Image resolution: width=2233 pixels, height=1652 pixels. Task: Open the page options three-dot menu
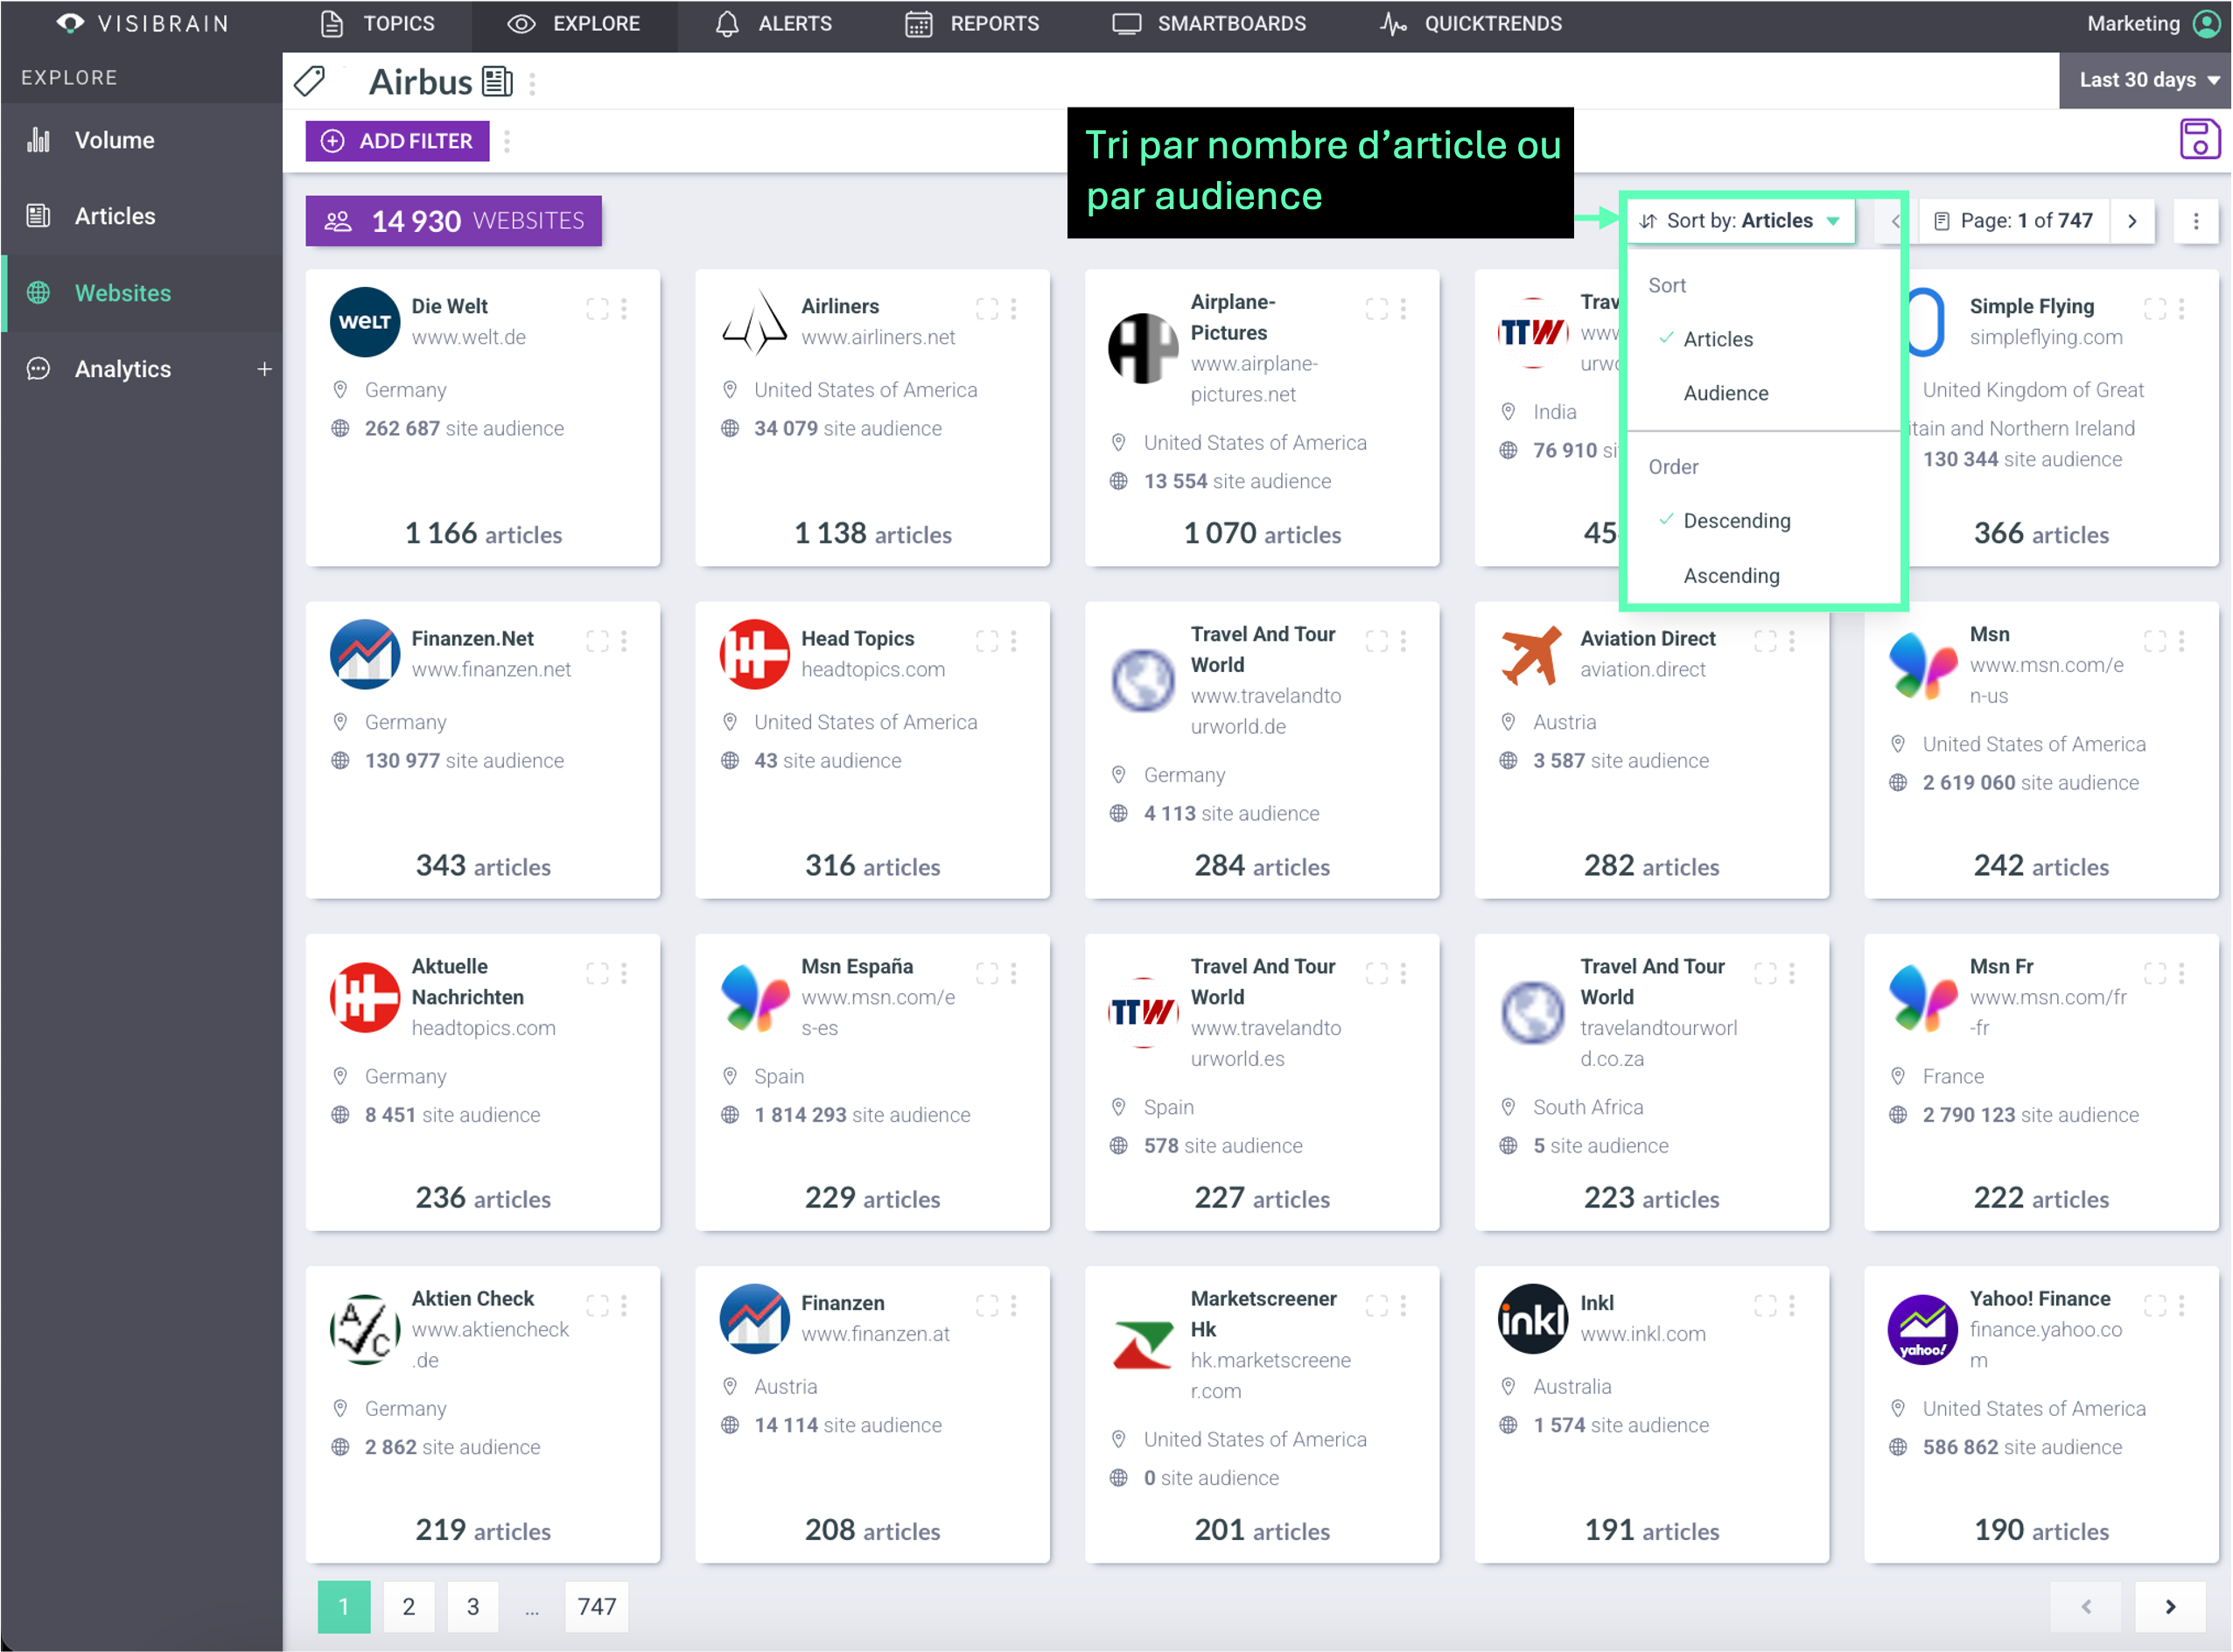[2196, 221]
